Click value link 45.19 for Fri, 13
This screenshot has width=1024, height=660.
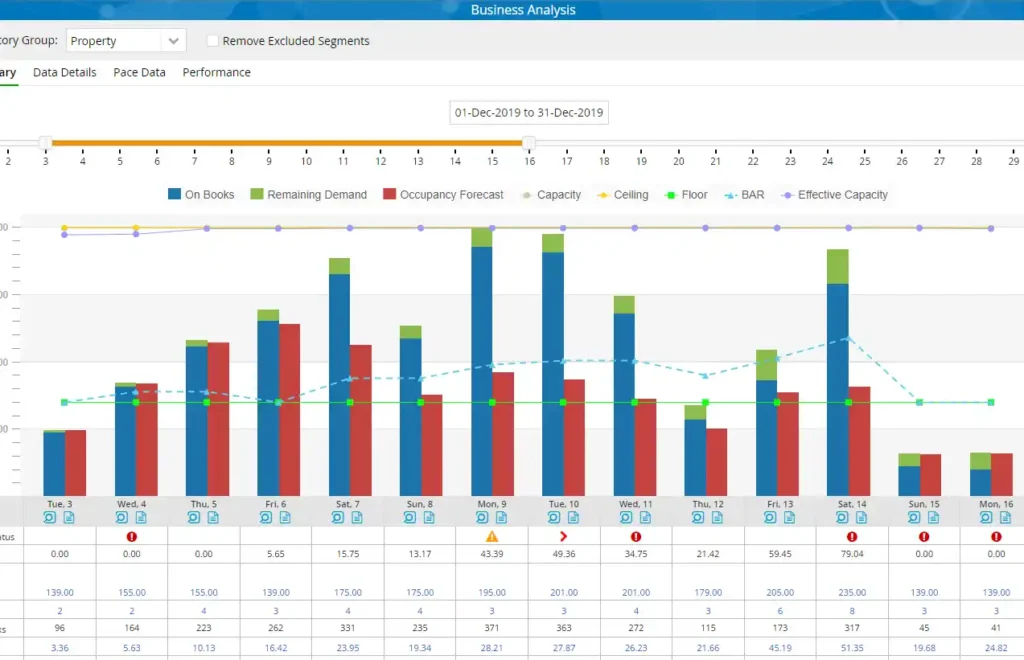780,648
